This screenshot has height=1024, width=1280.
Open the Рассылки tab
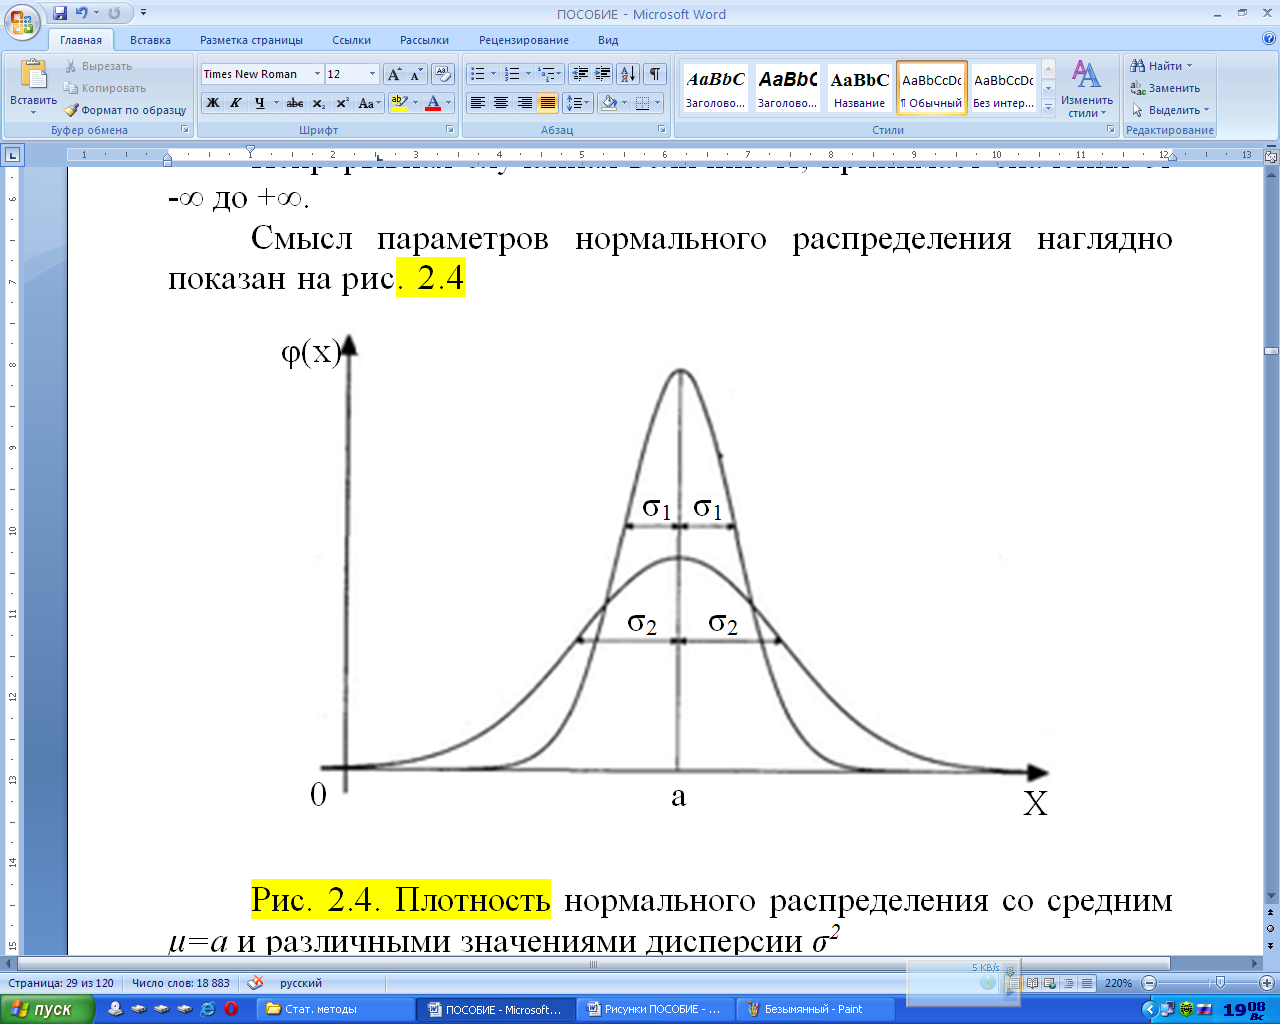coord(424,40)
